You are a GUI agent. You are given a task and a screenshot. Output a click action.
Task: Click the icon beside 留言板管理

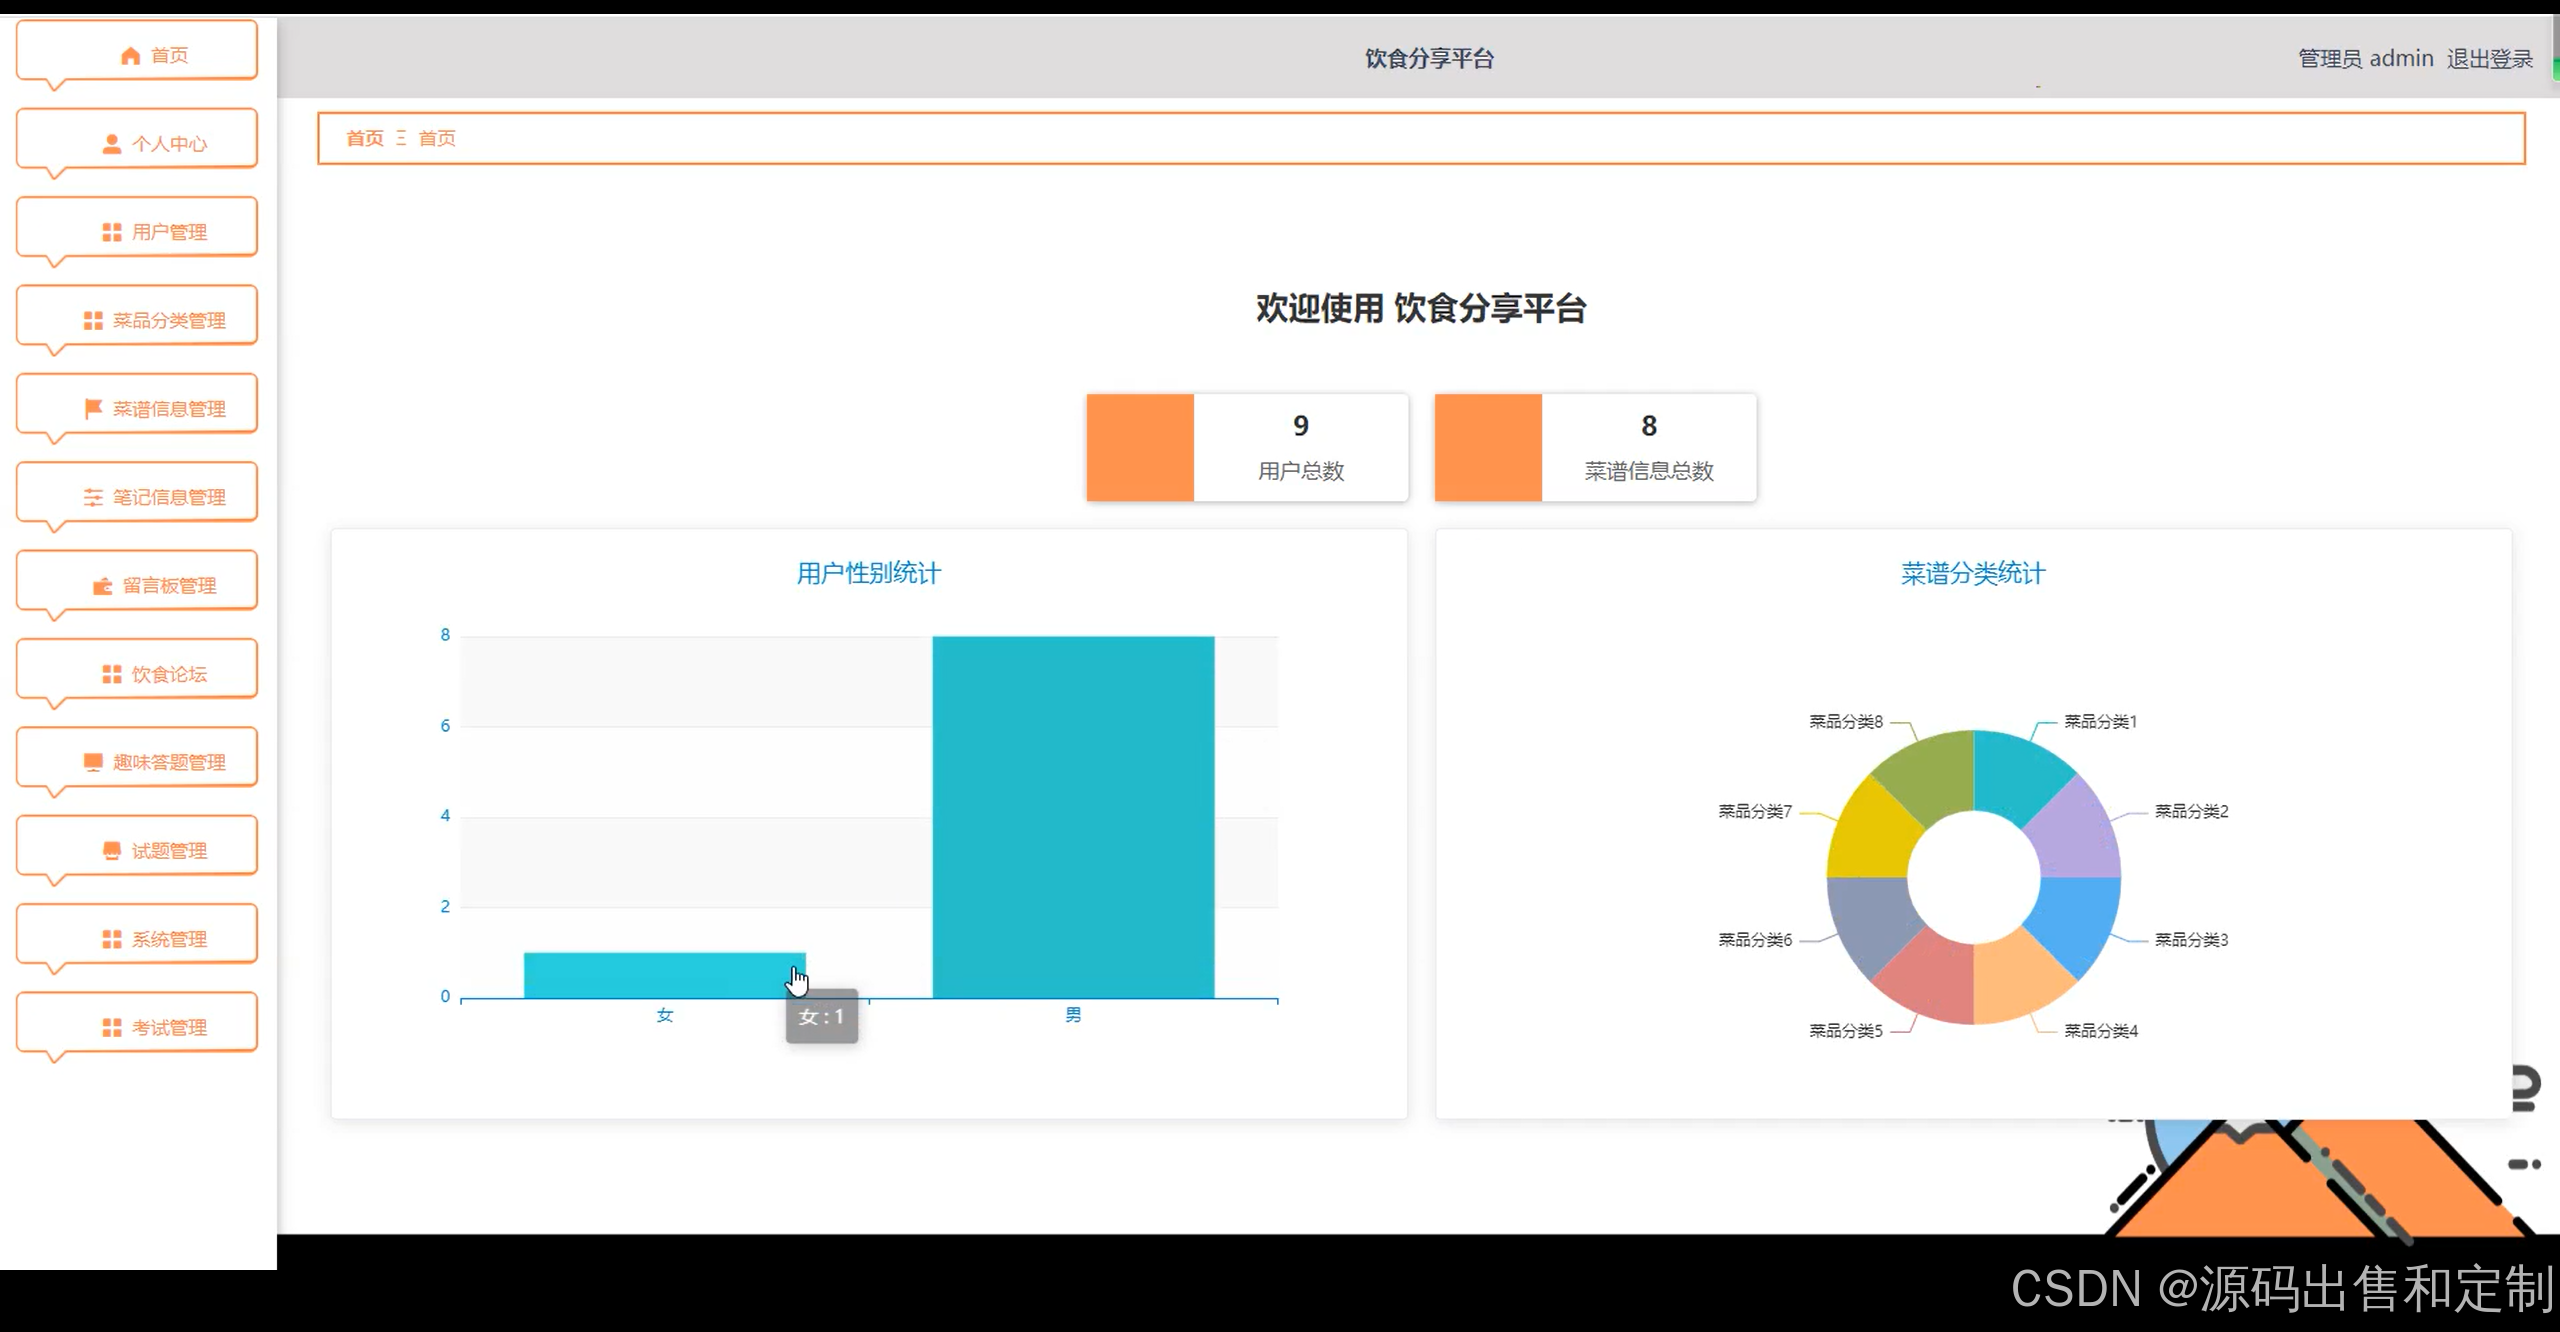point(102,586)
